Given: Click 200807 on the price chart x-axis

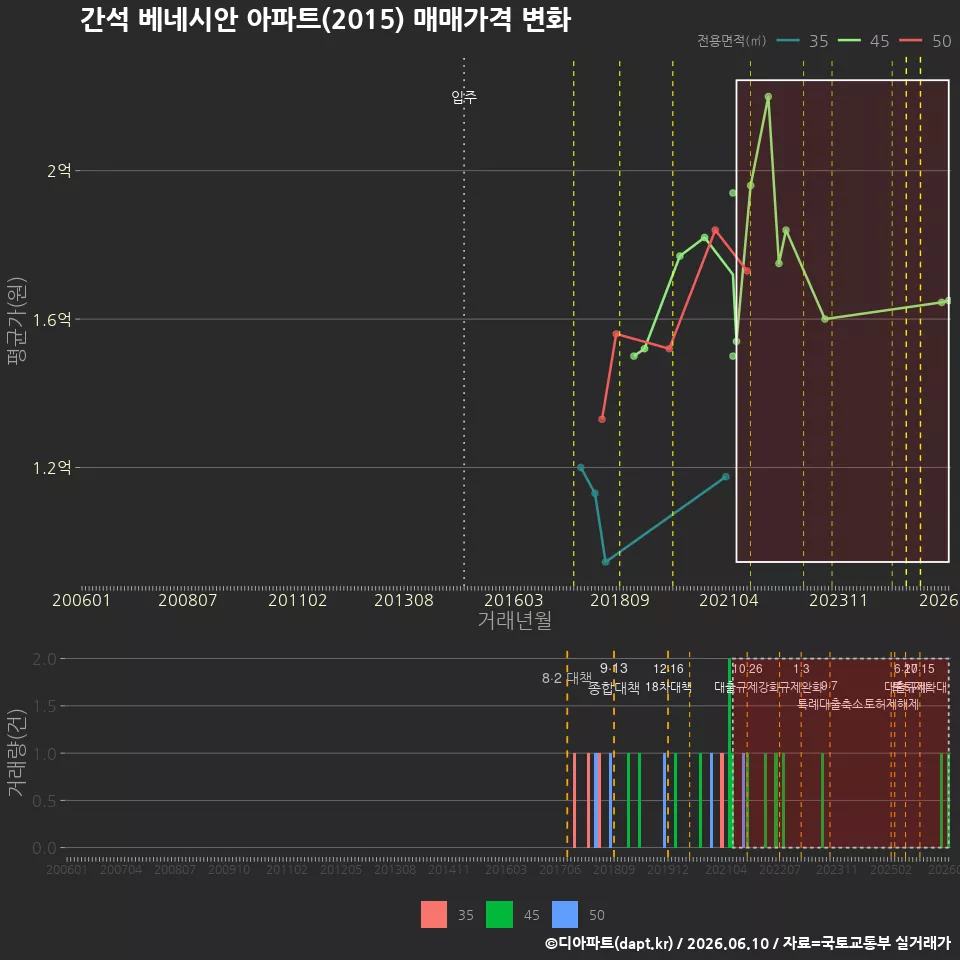Looking at the screenshot, I should coord(187,600).
